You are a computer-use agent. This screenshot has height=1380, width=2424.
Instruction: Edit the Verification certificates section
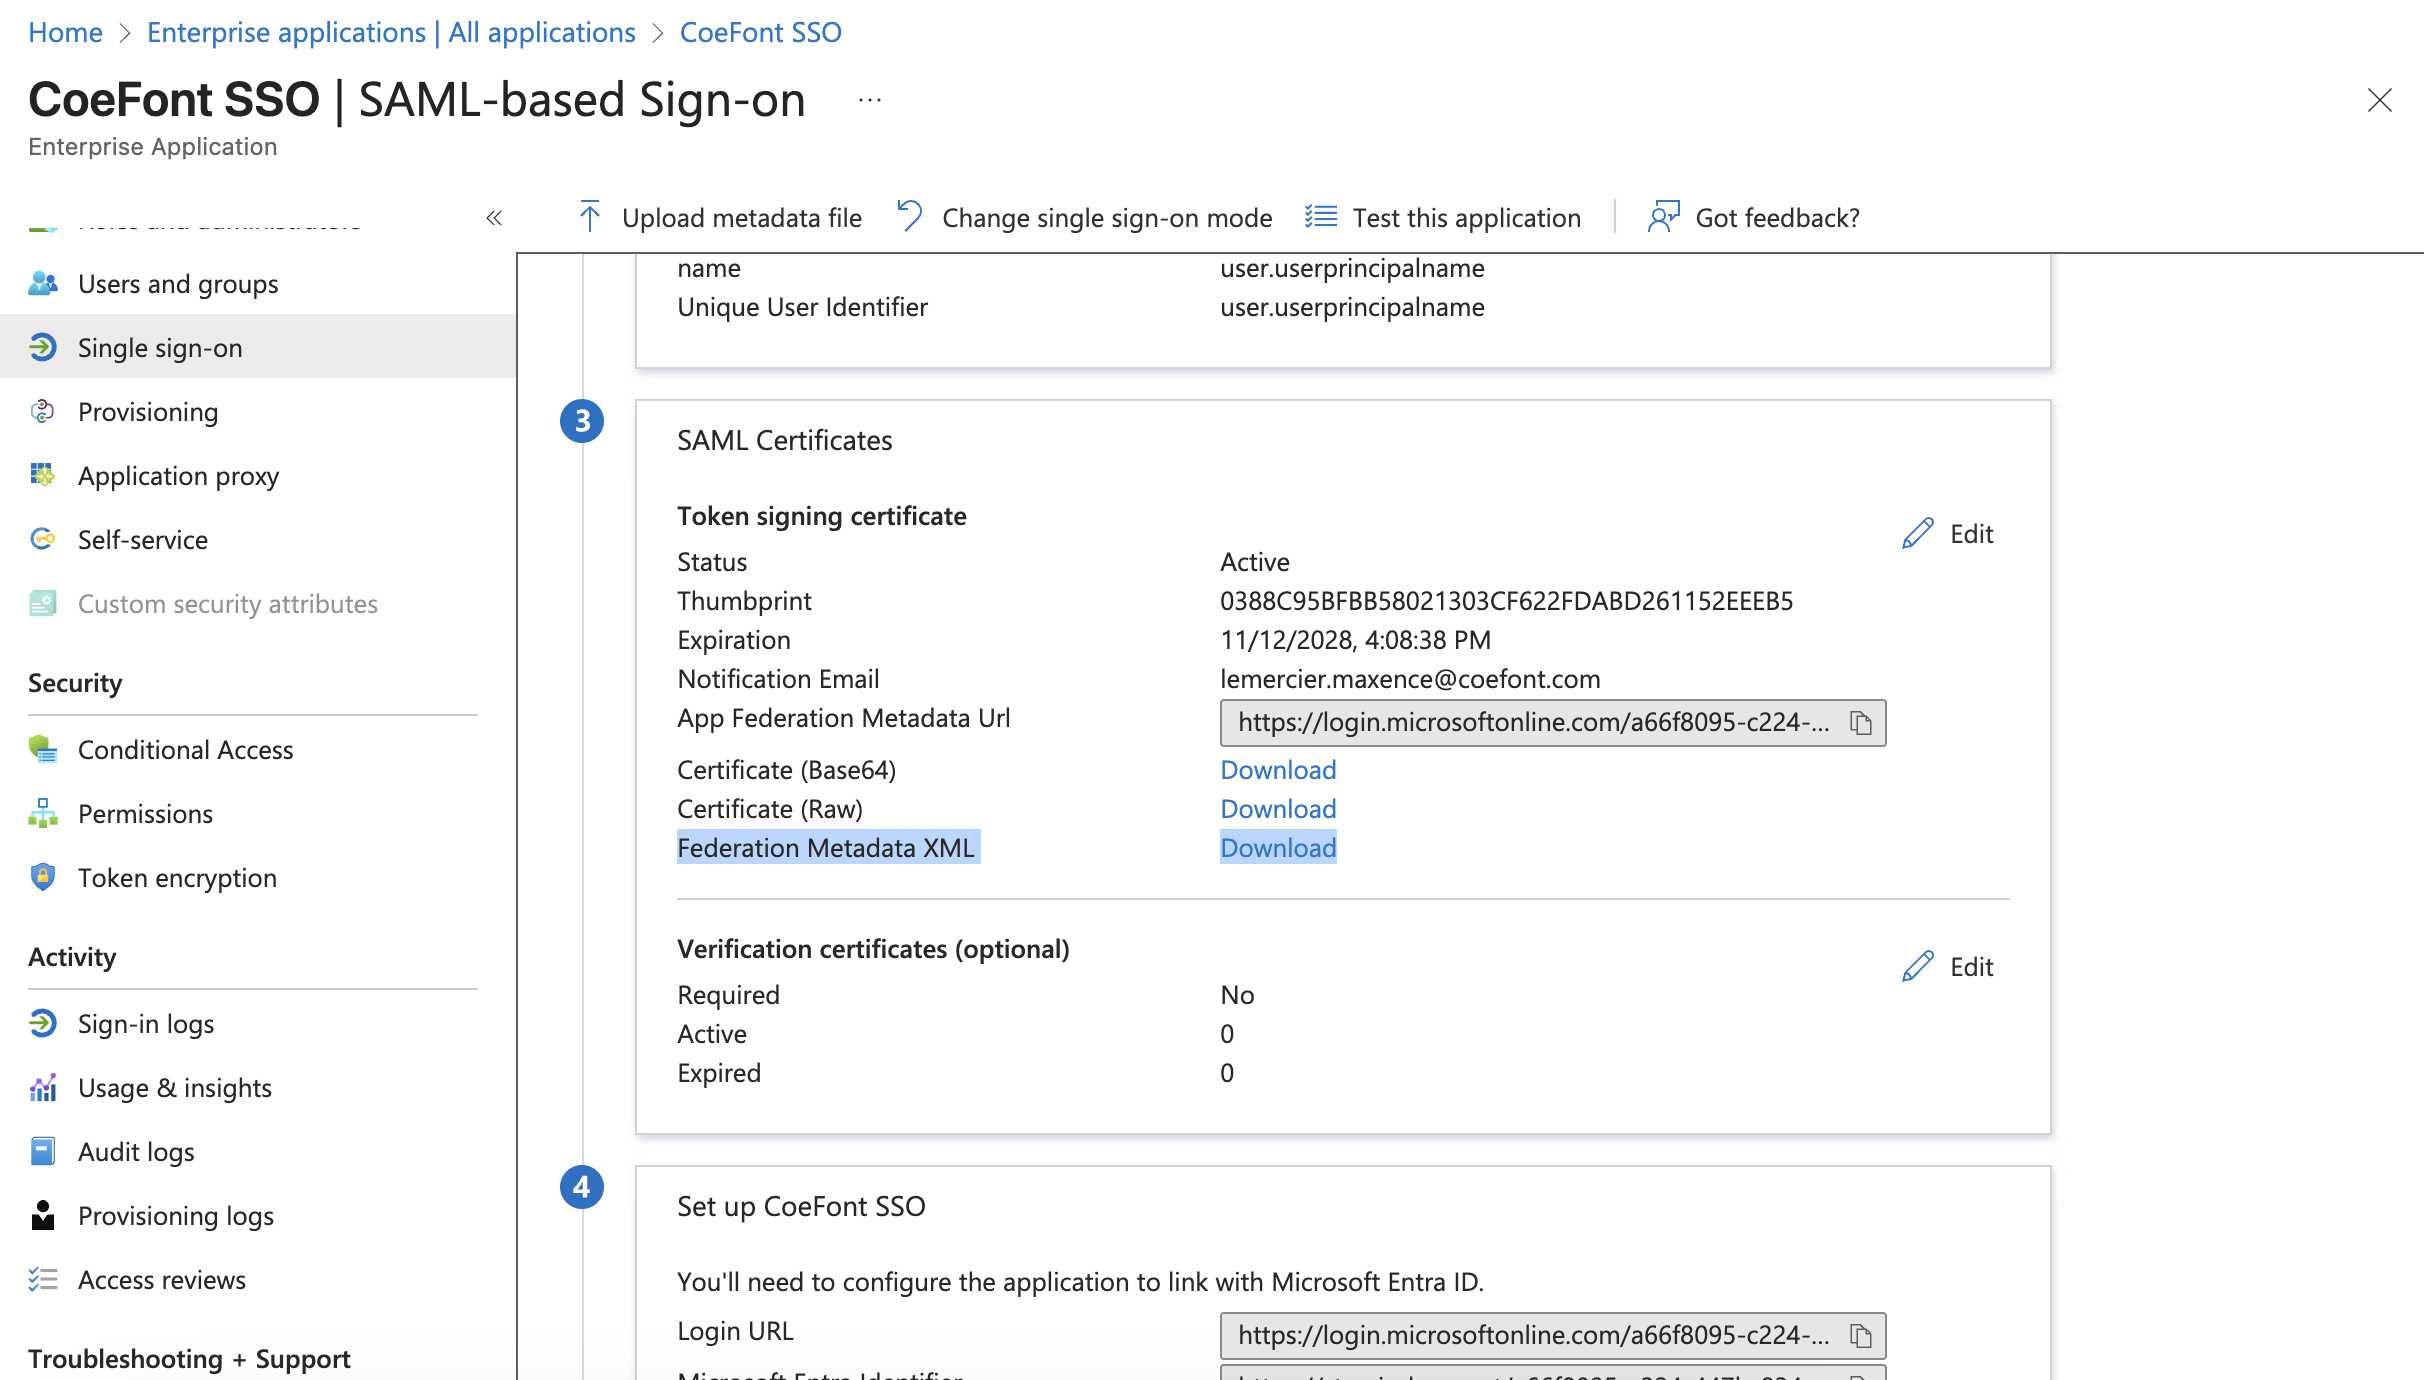[x=1948, y=967]
